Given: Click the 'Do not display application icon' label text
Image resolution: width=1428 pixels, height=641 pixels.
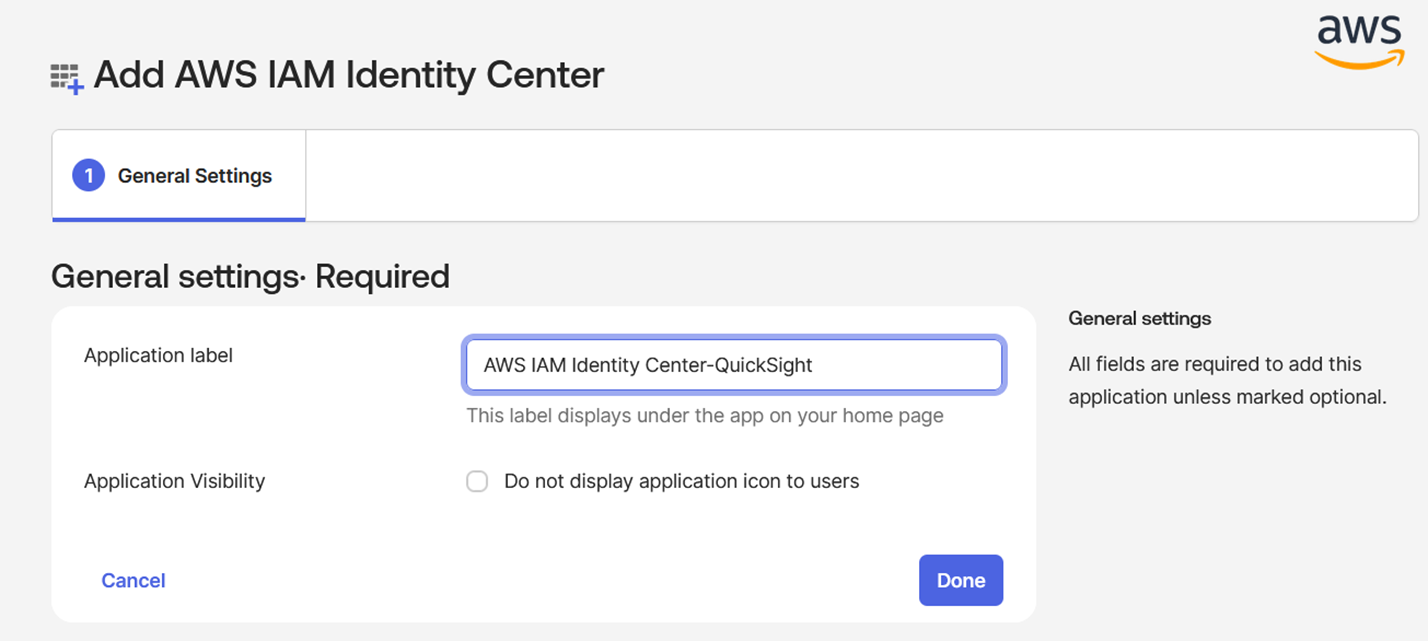Looking at the screenshot, I should (x=681, y=481).
